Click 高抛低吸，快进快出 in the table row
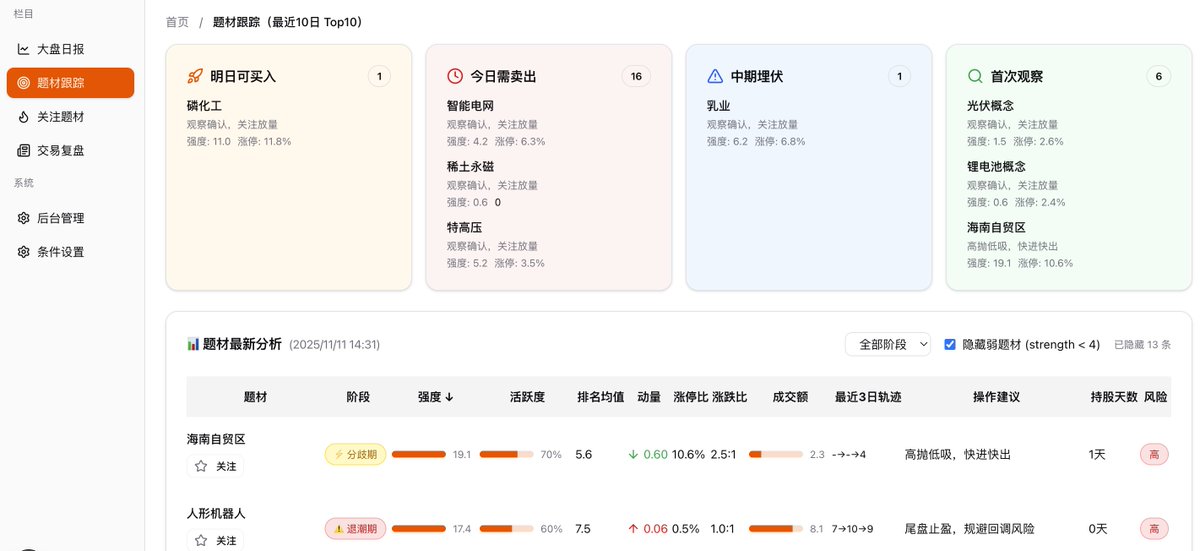1200x551 pixels. (957, 454)
